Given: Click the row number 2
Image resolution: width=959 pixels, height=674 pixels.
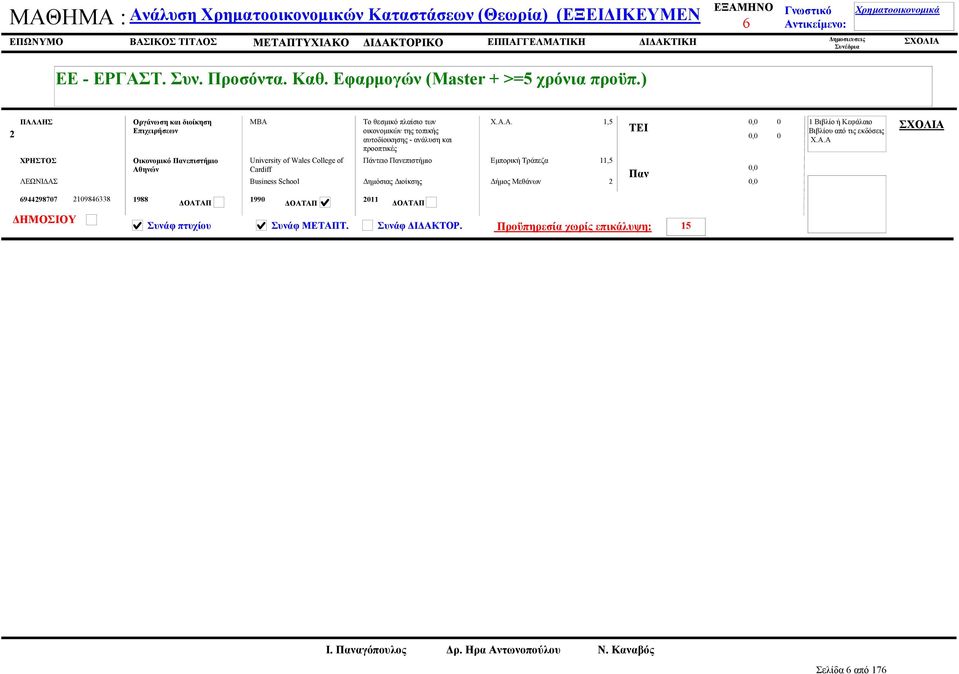Looking at the screenshot, I should [x=12, y=134].
